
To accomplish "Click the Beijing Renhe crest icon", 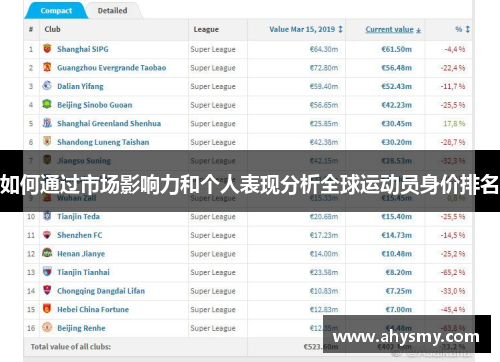I will pyautogui.click(x=47, y=327).
